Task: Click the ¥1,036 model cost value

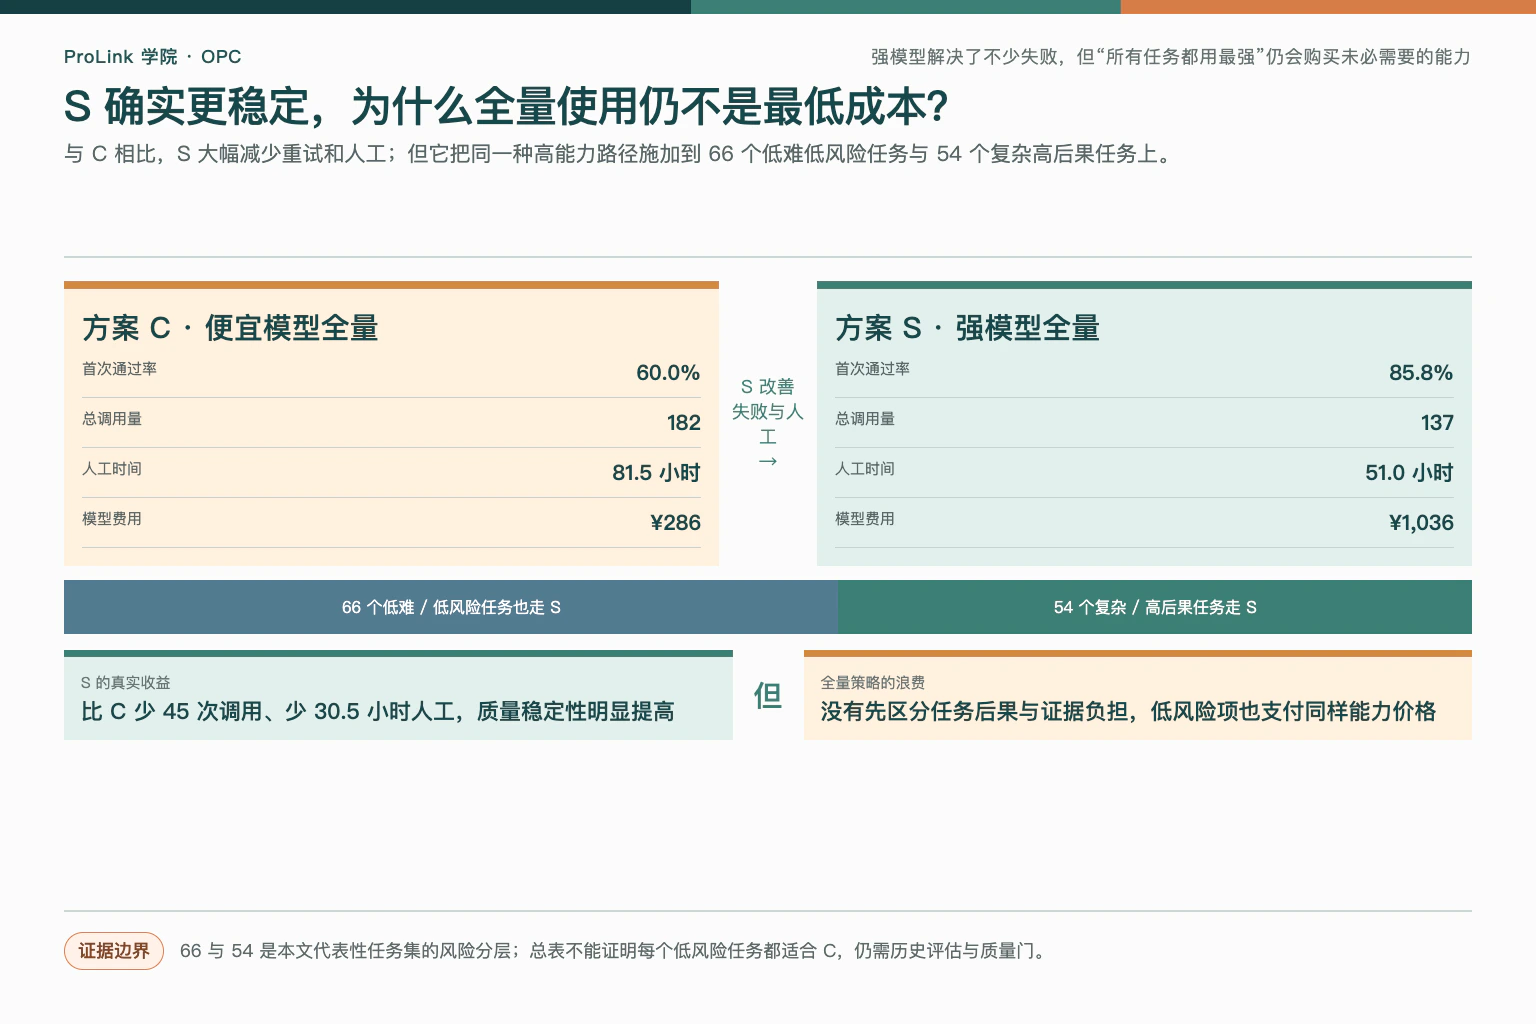Action: point(1421,523)
